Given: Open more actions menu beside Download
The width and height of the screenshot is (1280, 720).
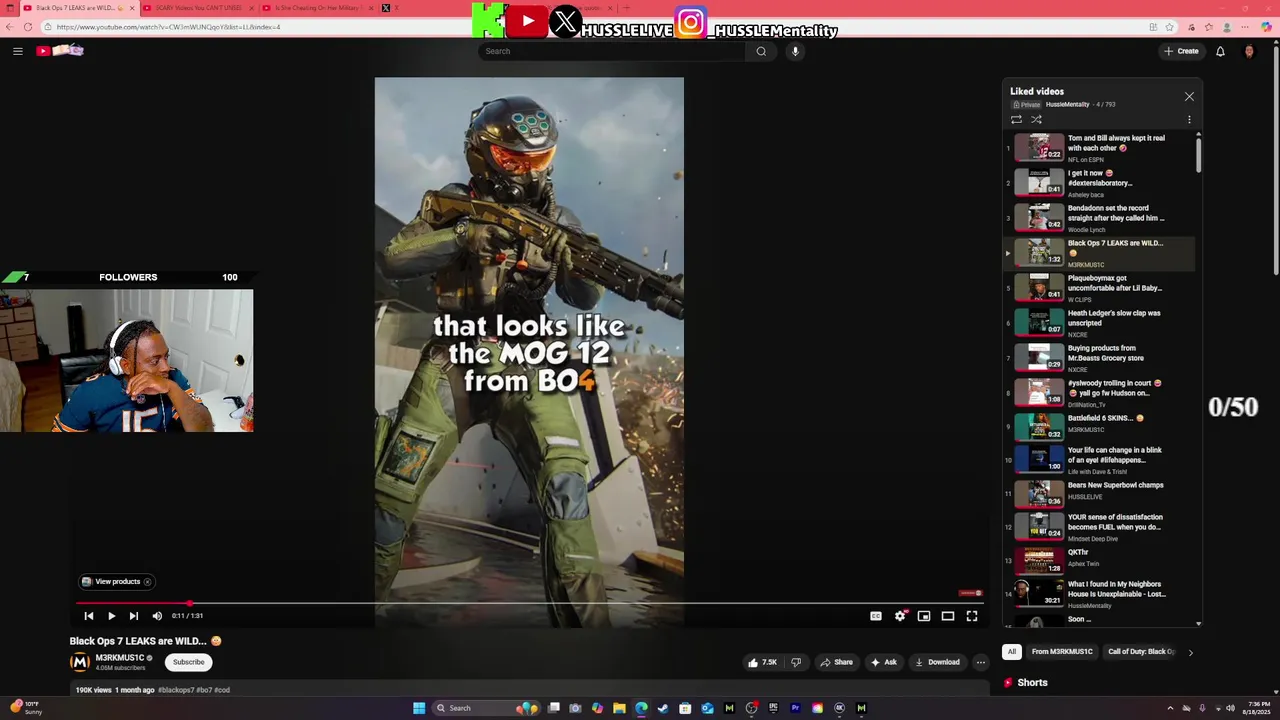Looking at the screenshot, I should pyautogui.click(x=981, y=662).
